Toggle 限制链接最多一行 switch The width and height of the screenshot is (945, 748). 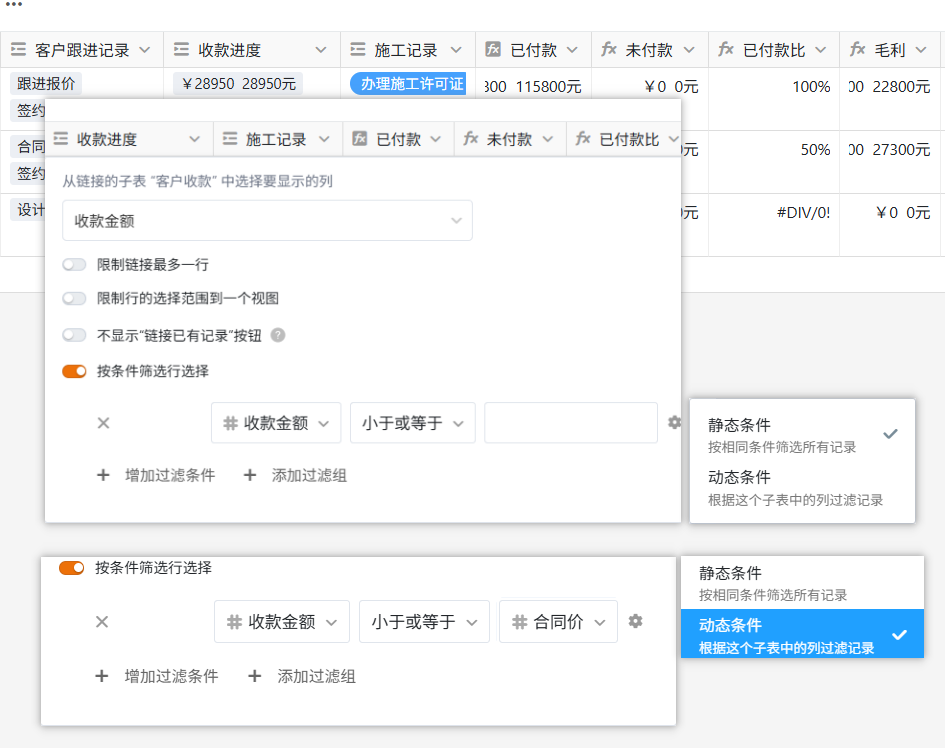(74, 265)
